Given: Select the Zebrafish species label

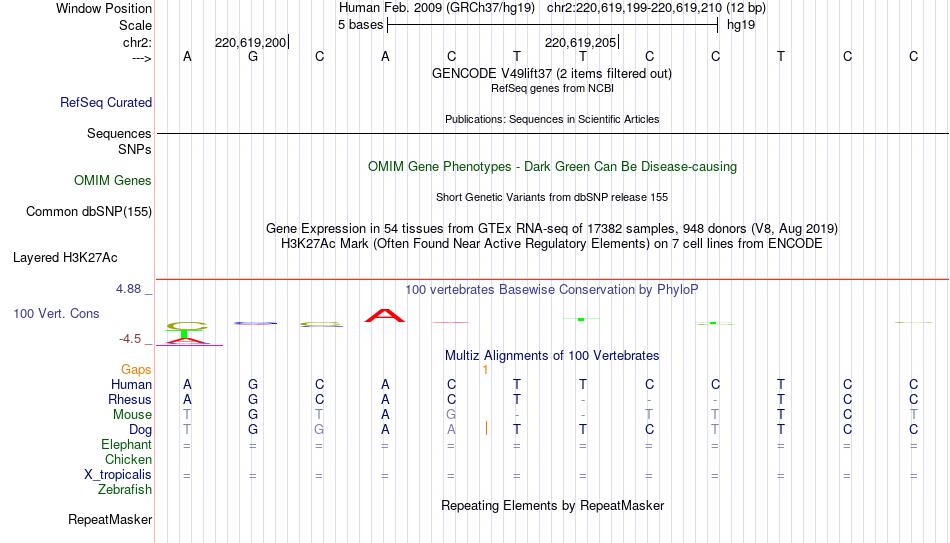Looking at the screenshot, I should [125, 489].
